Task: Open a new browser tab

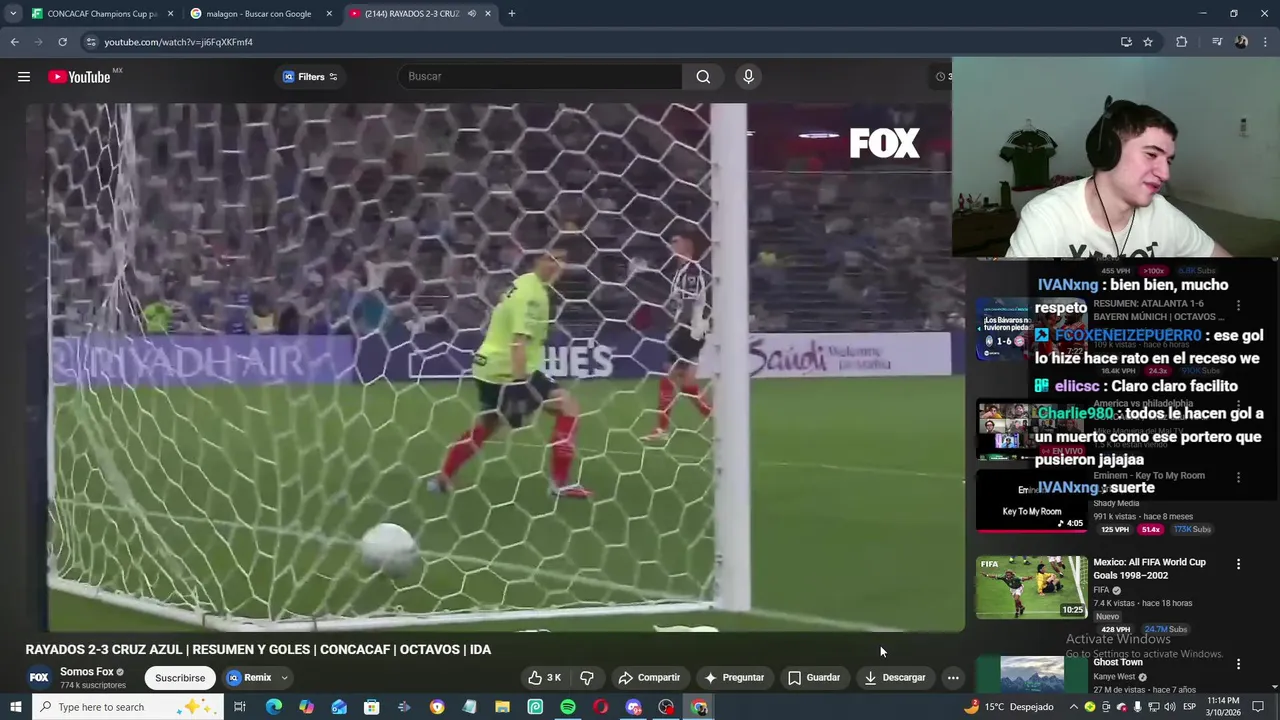Action: pyautogui.click(x=511, y=14)
